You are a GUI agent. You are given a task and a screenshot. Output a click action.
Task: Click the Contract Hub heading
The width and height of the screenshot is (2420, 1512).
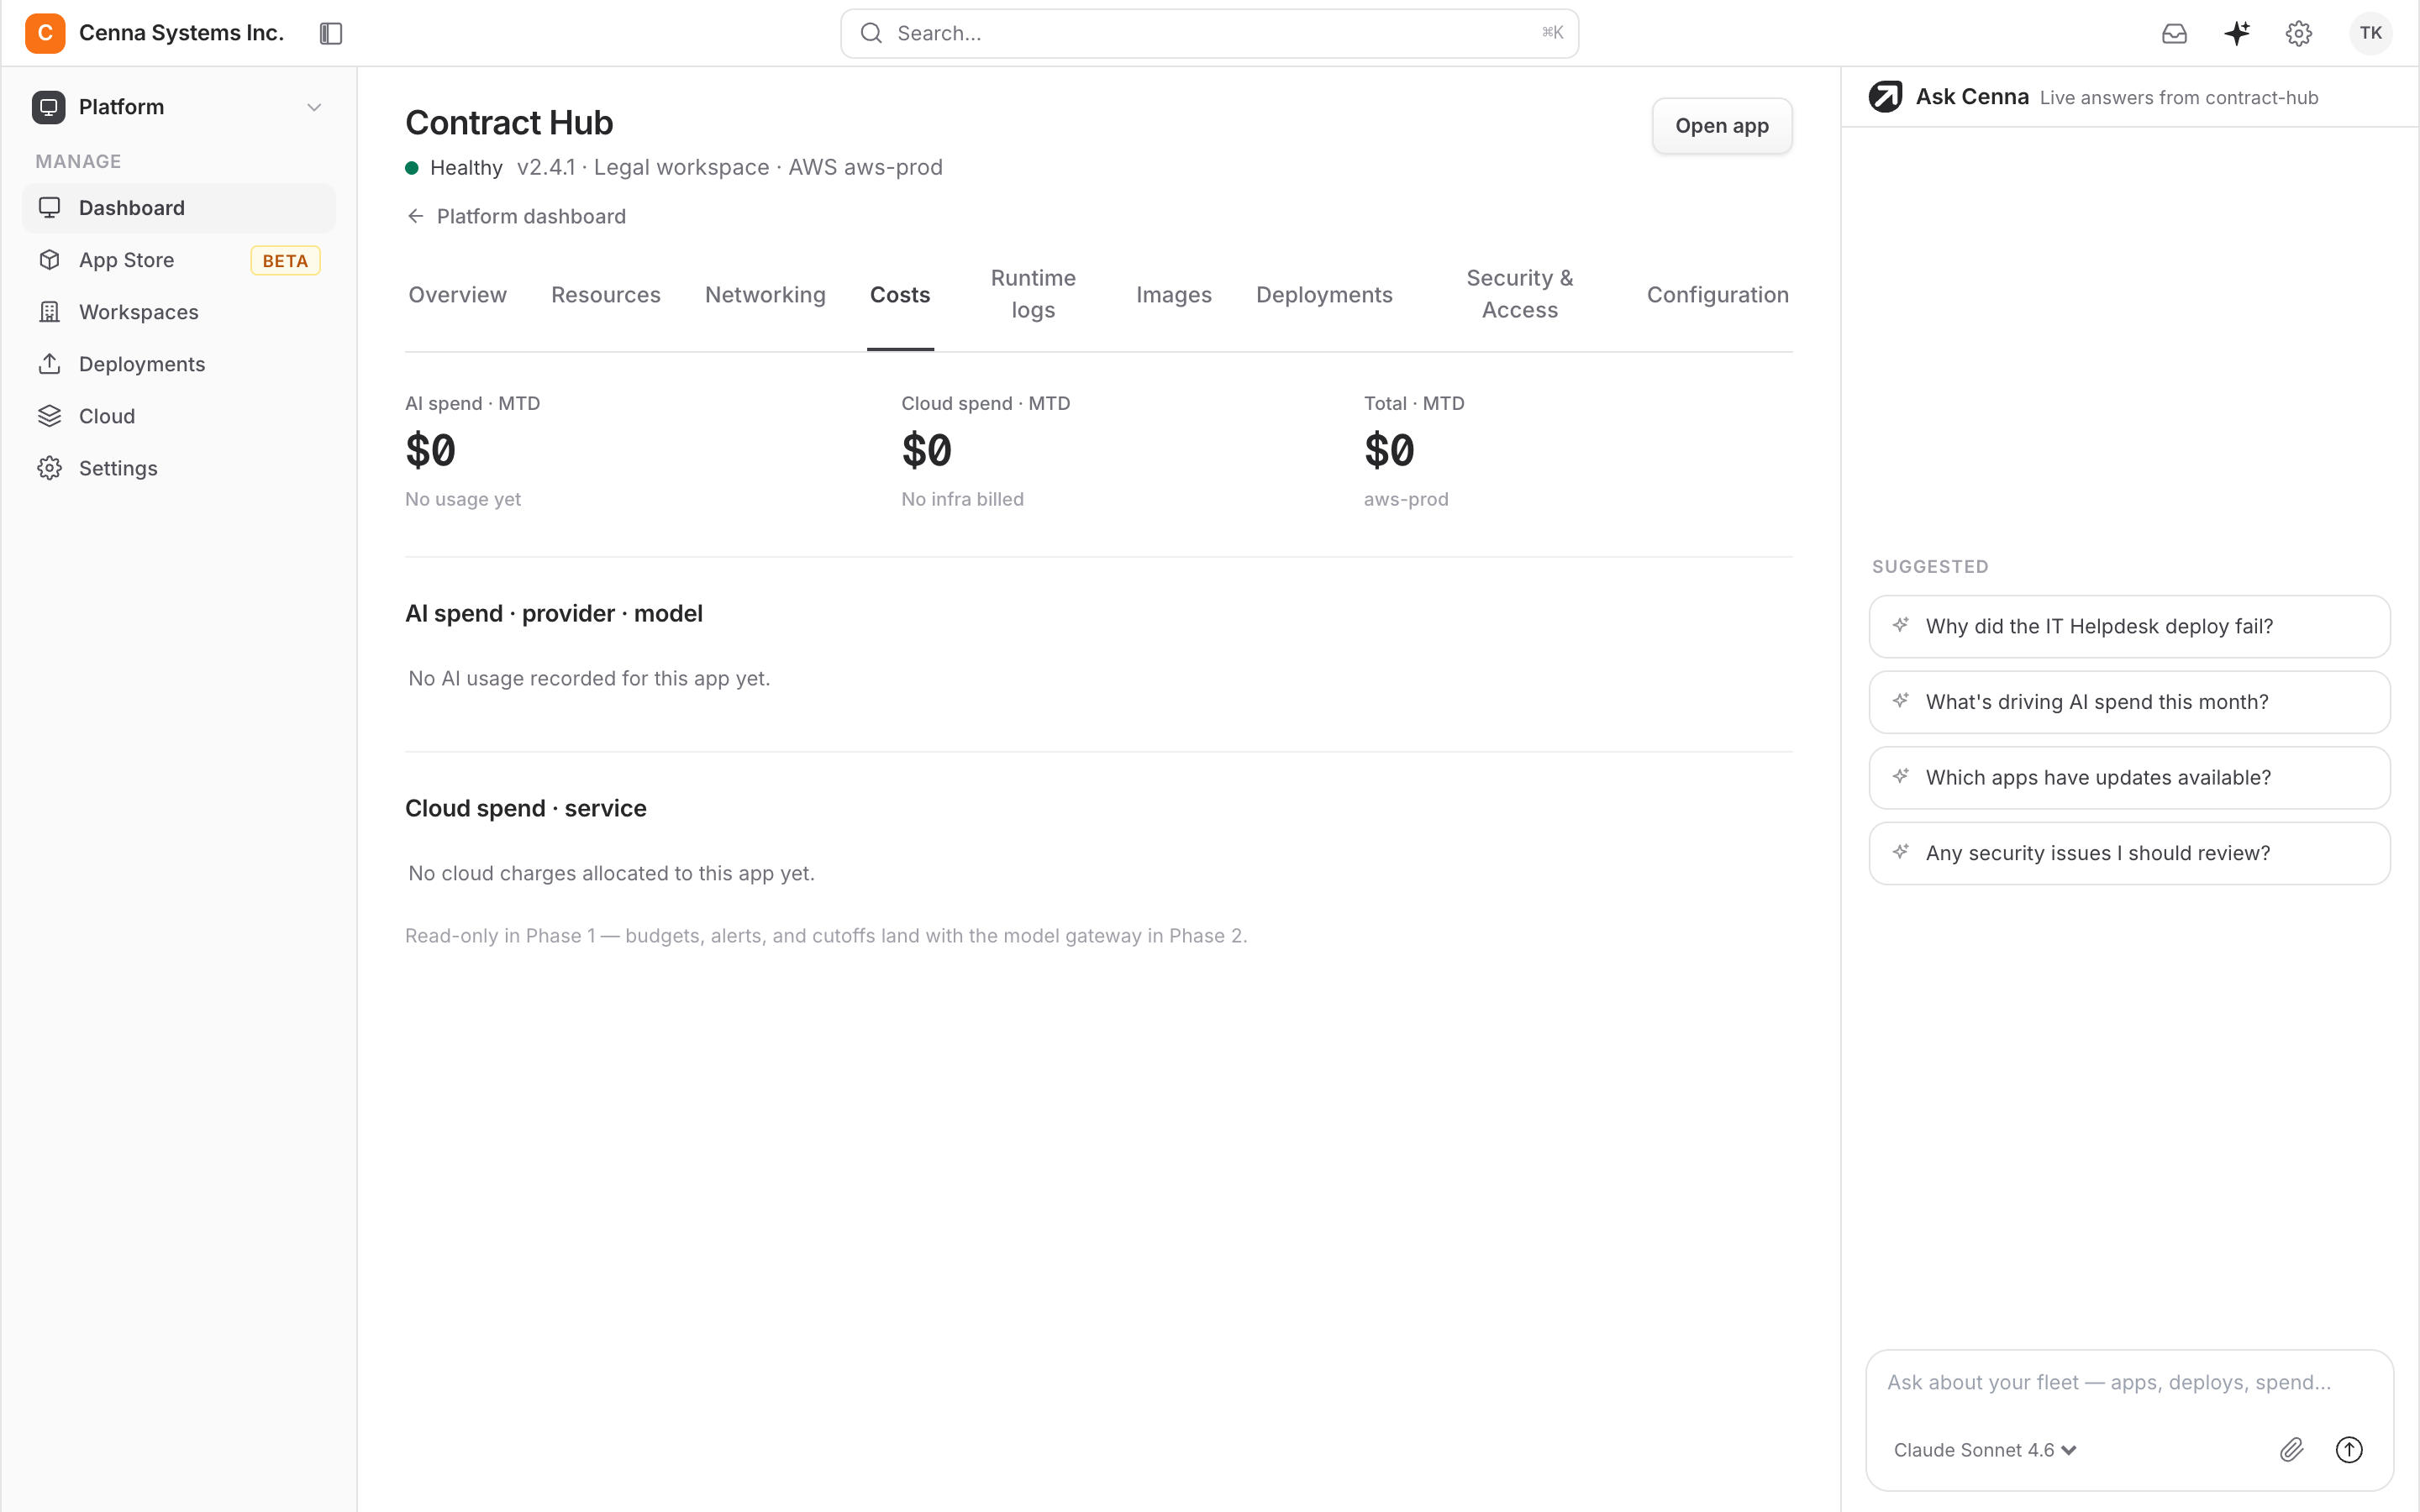(x=509, y=123)
